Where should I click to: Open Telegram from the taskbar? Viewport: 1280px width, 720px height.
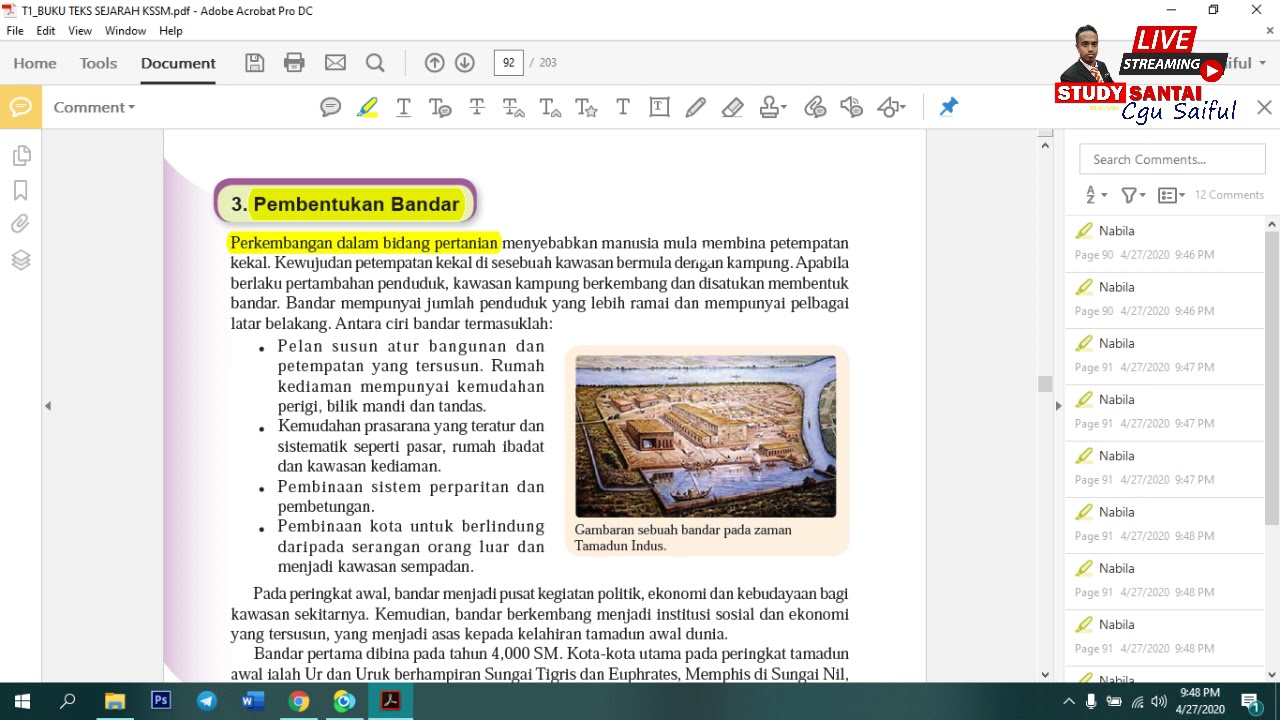(207, 701)
